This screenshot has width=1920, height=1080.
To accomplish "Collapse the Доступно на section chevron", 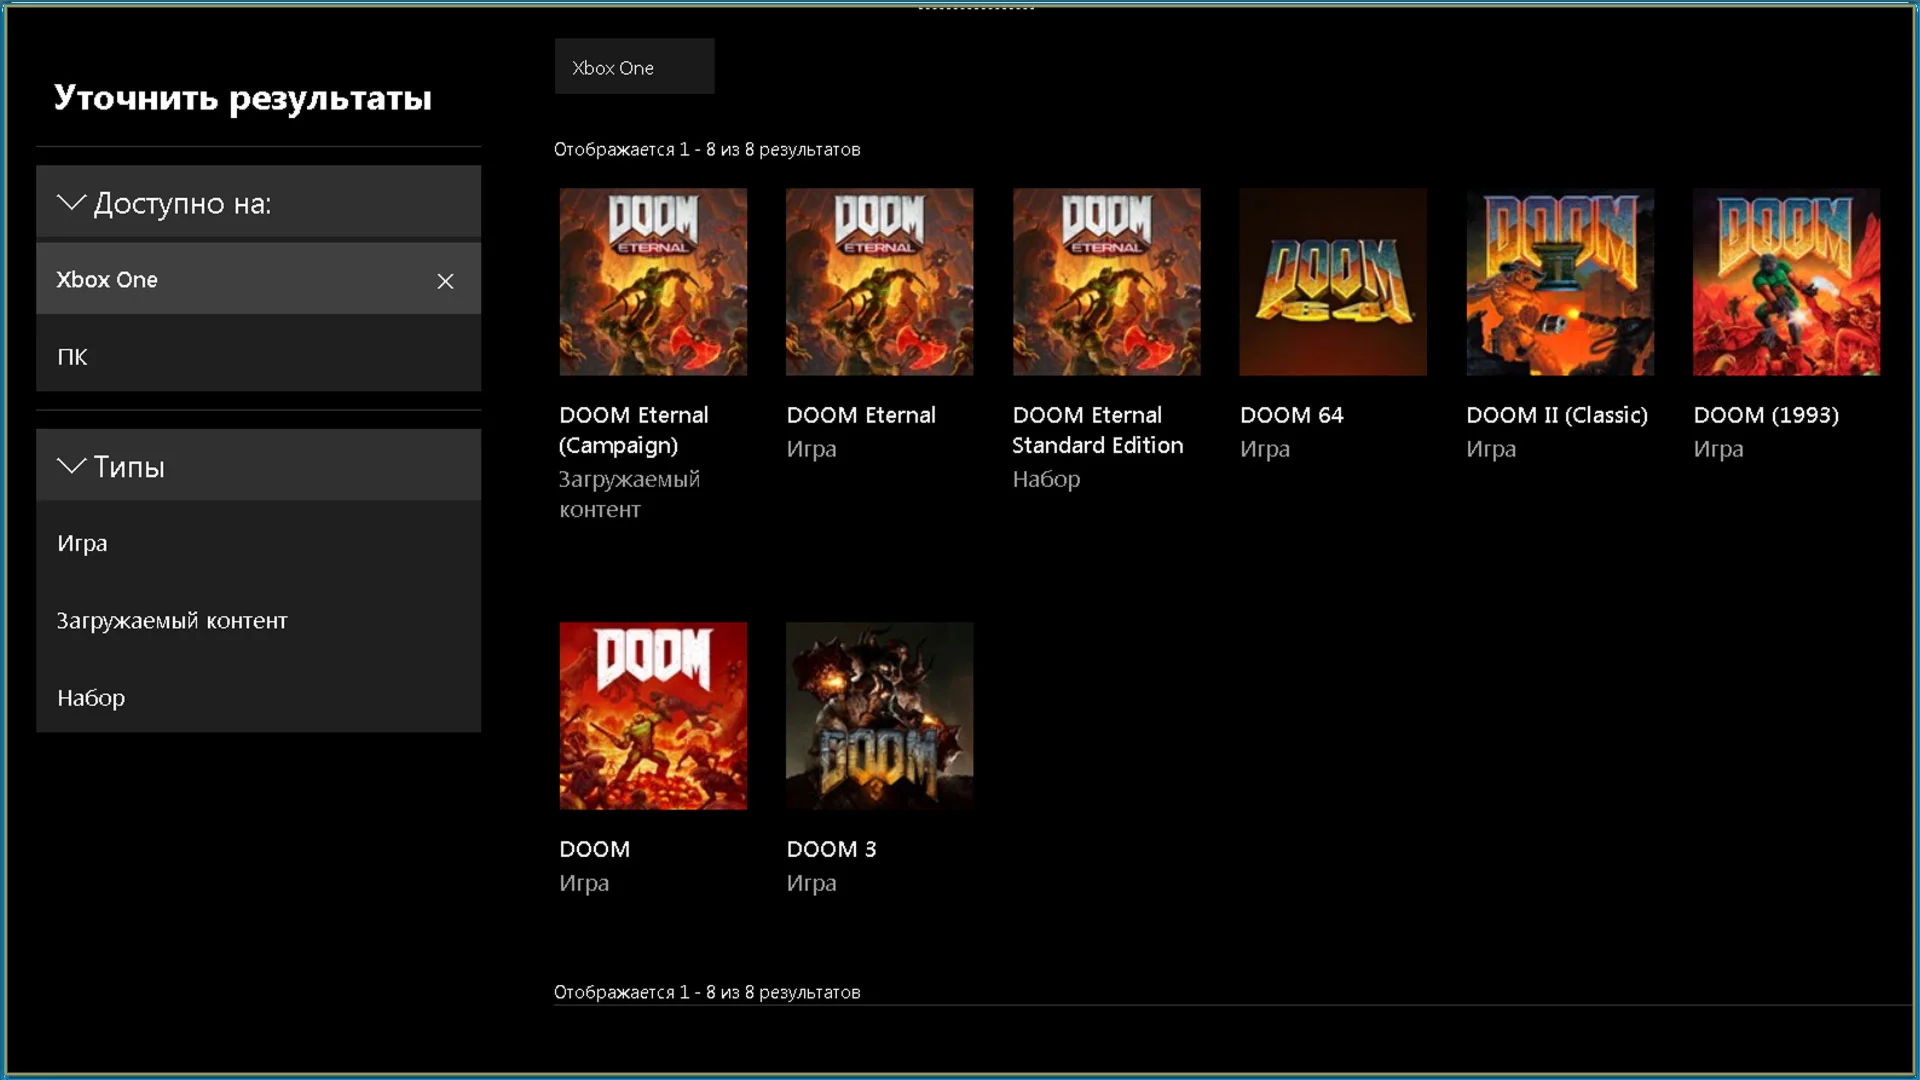I will (71, 203).
